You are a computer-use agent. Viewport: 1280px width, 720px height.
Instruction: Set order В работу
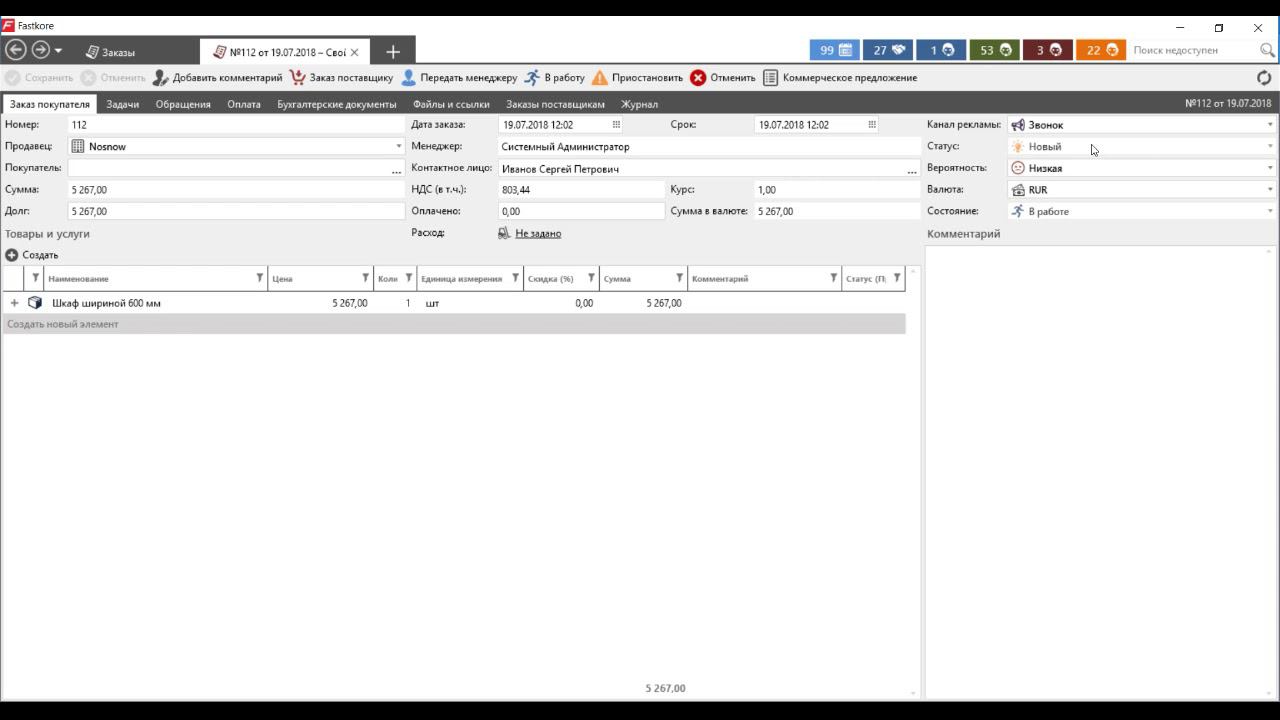554,78
